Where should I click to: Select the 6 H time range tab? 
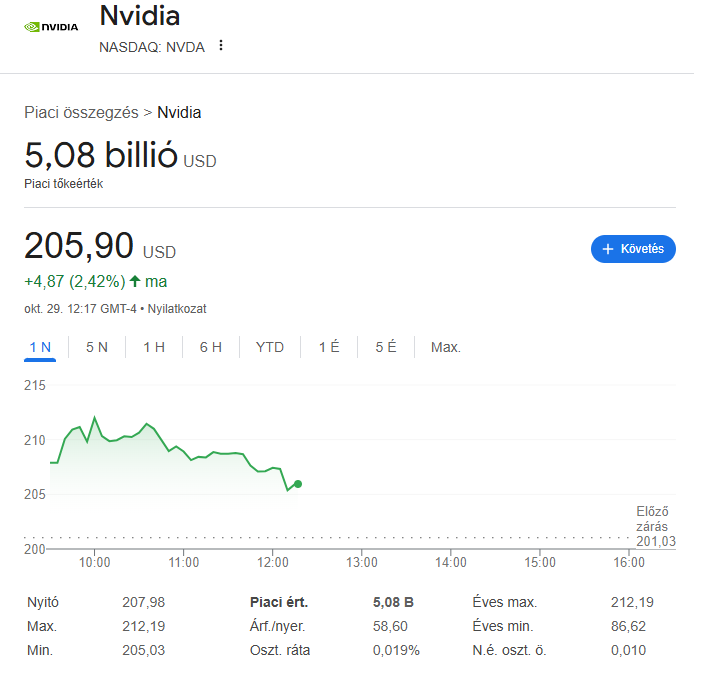pos(210,347)
